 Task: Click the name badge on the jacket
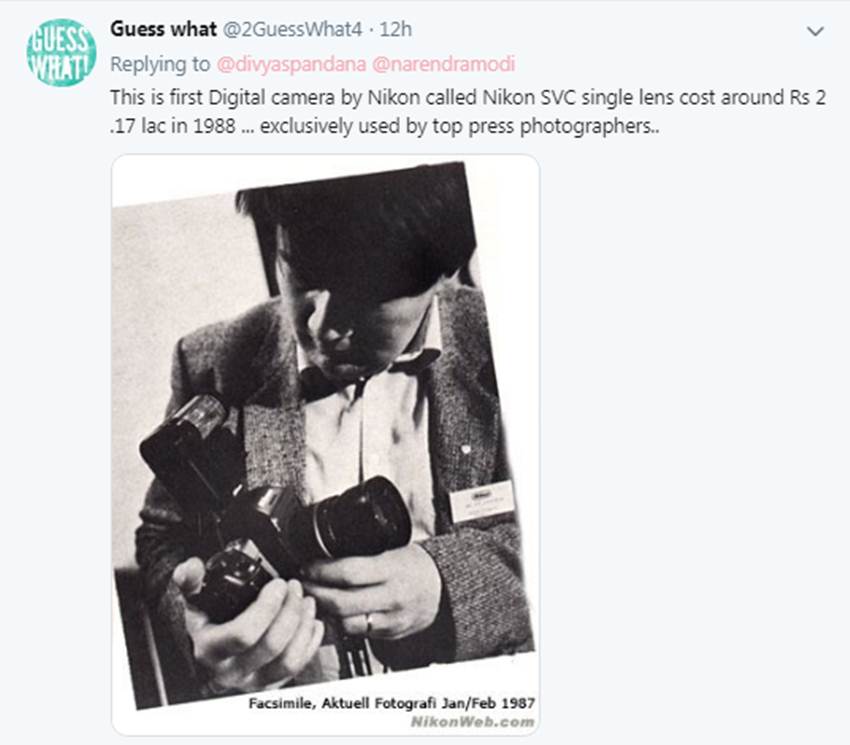click(481, 501)
